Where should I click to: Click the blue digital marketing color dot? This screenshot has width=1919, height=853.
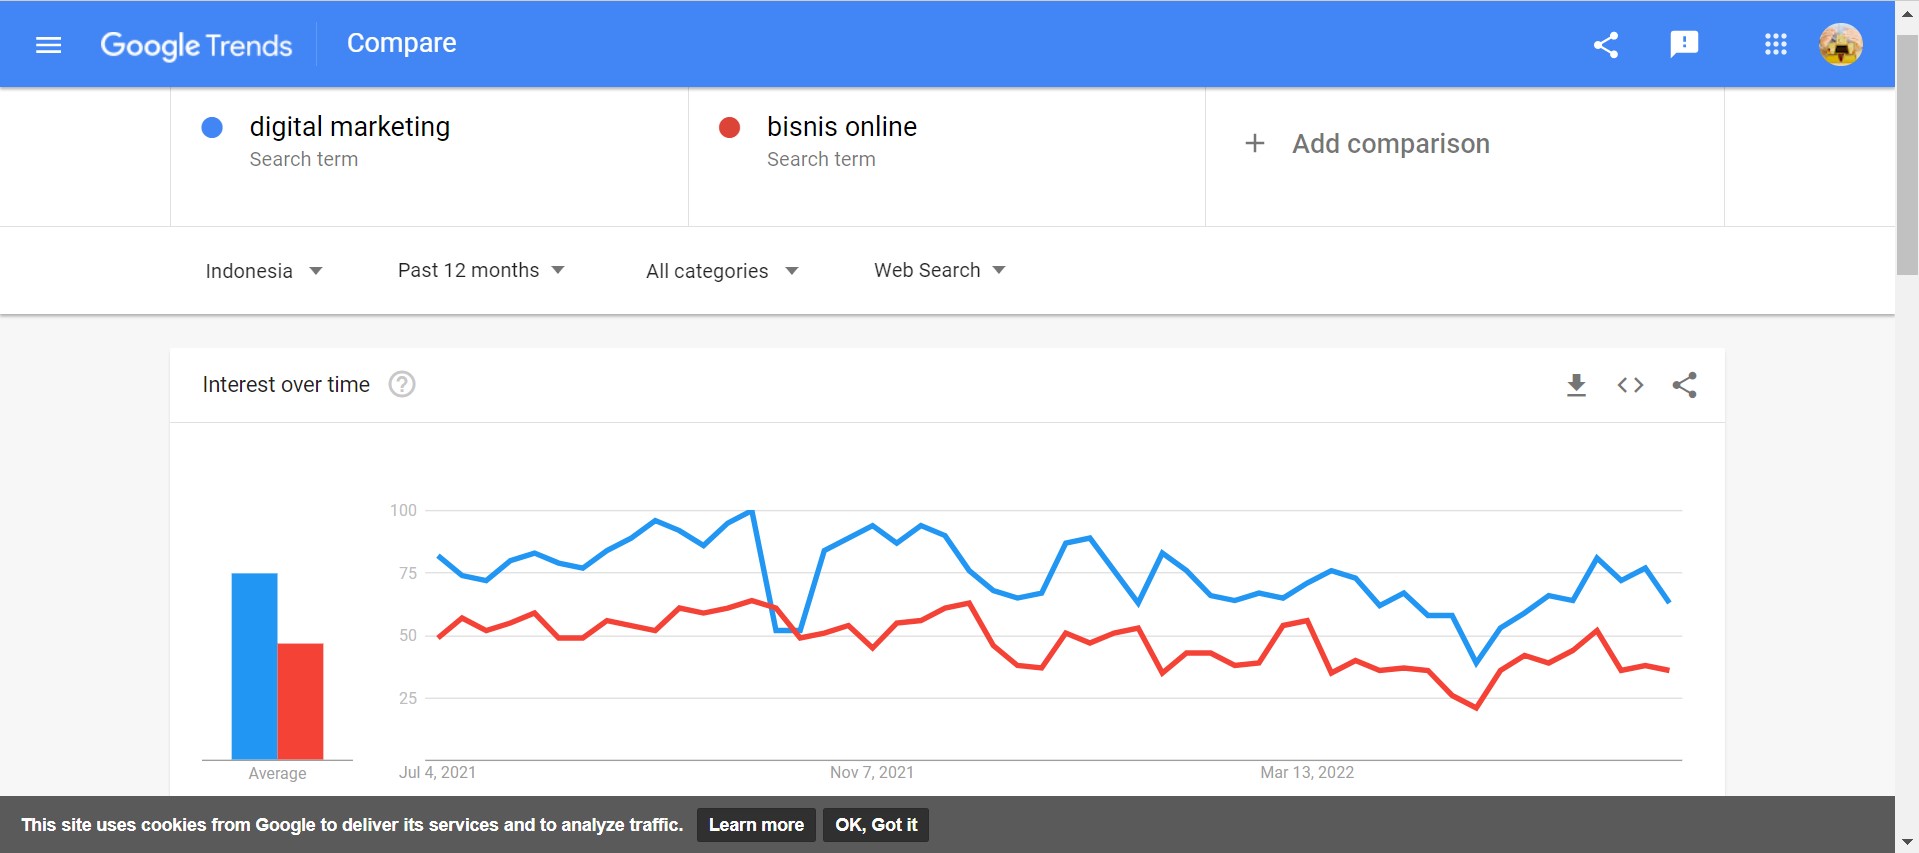pos(212,128)
